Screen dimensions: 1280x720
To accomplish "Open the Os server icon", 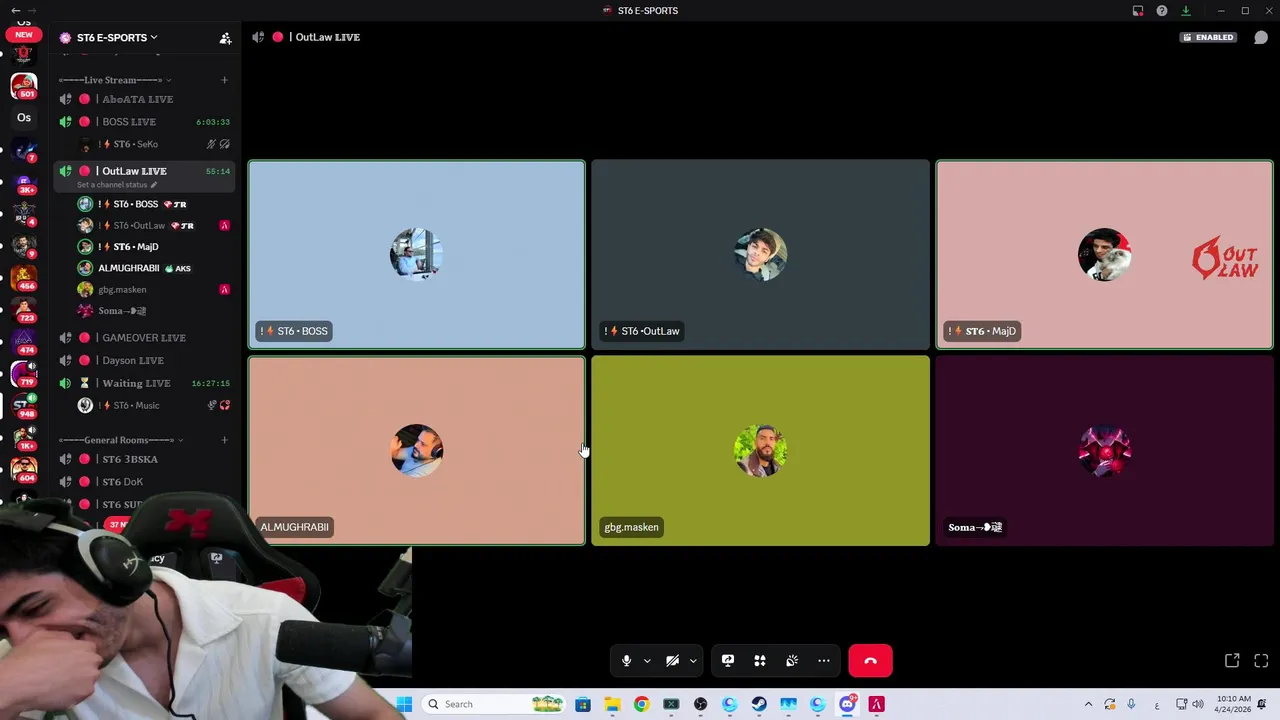I will coord(24,118).
